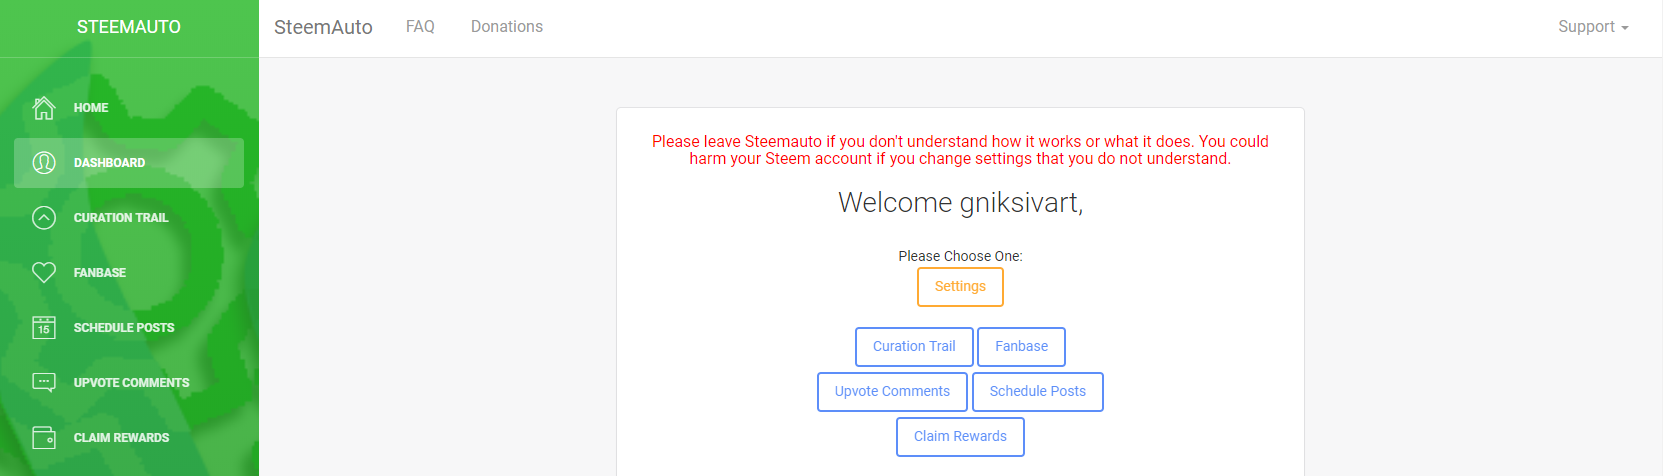Choose the Fanbase button in panel

(1021, 347)
